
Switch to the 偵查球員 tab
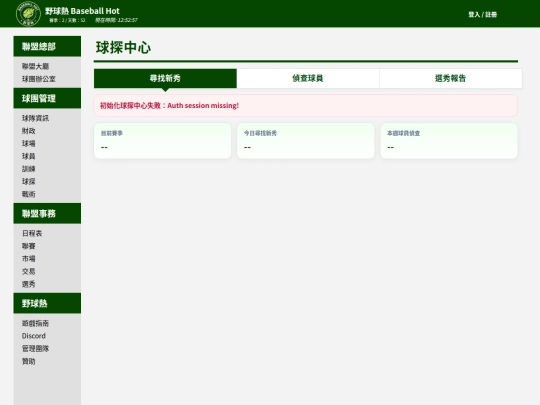[308, 78]
